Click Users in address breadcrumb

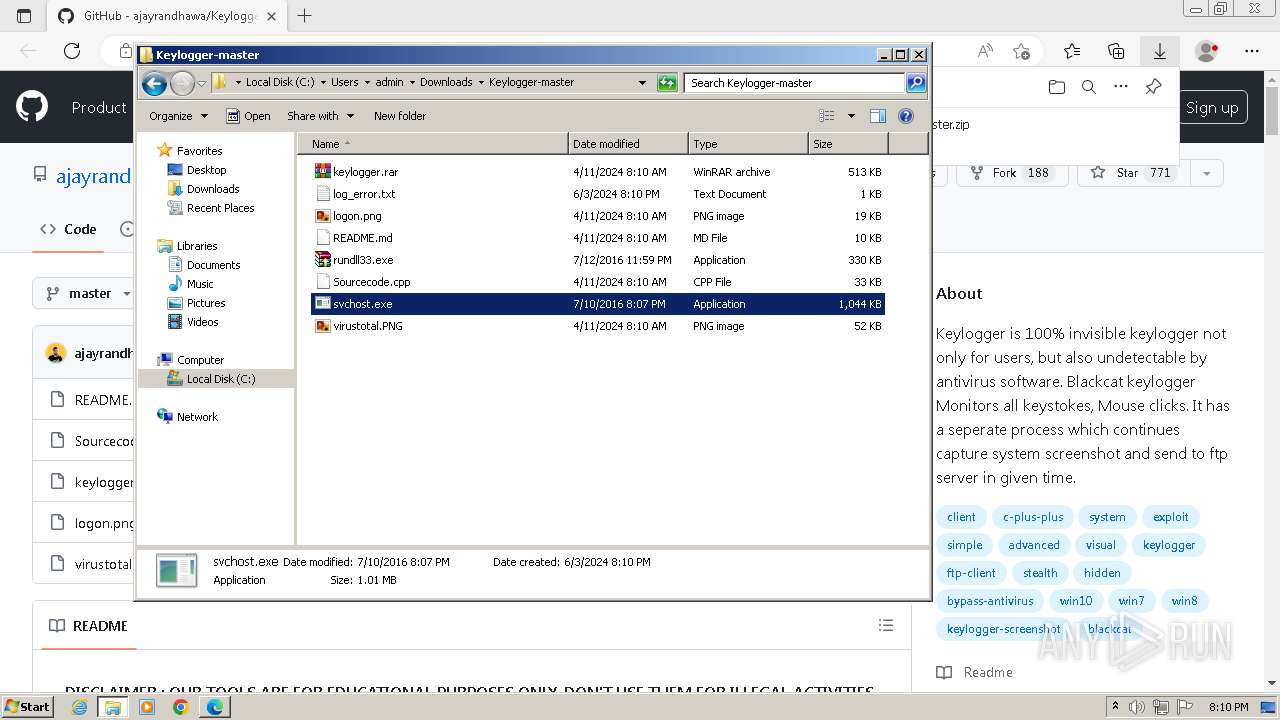click(x=345, y=83)
